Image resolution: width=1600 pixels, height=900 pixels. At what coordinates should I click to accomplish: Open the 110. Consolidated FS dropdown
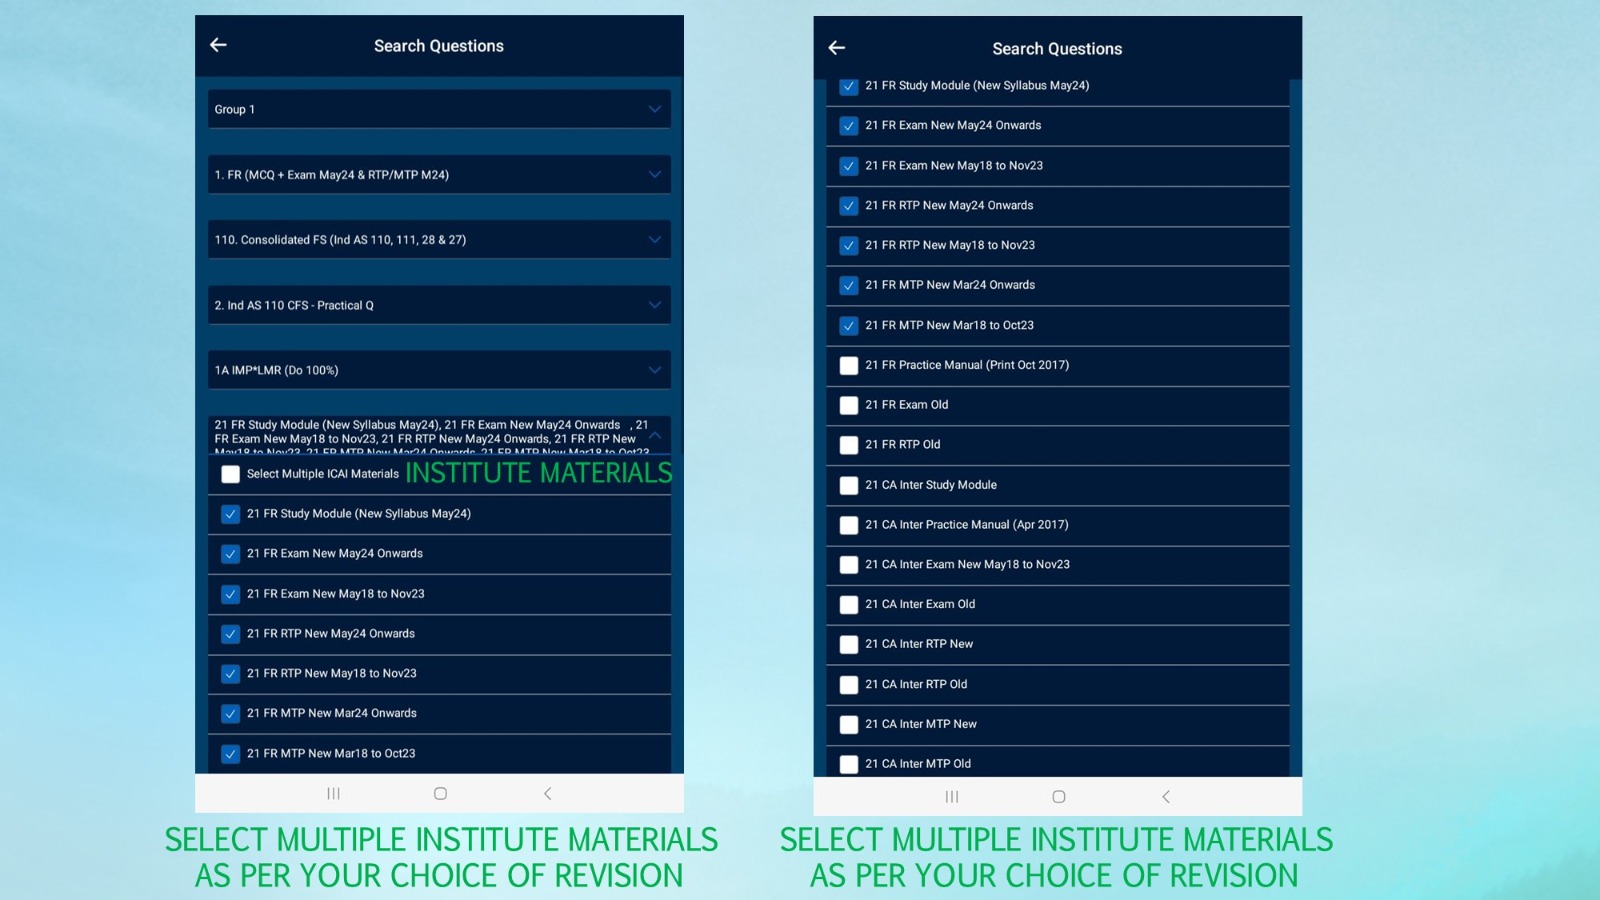click(439, 240)
